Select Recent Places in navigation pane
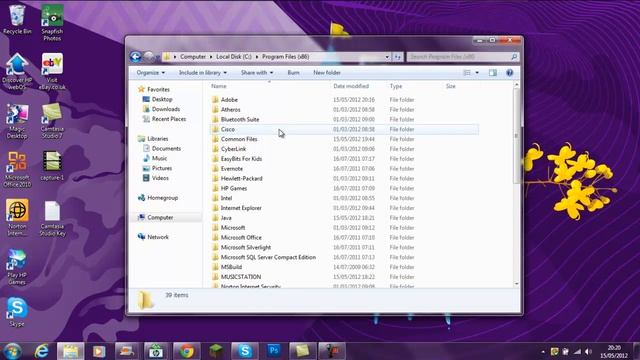Screen dimensions: 640x360 click(164, 119)
